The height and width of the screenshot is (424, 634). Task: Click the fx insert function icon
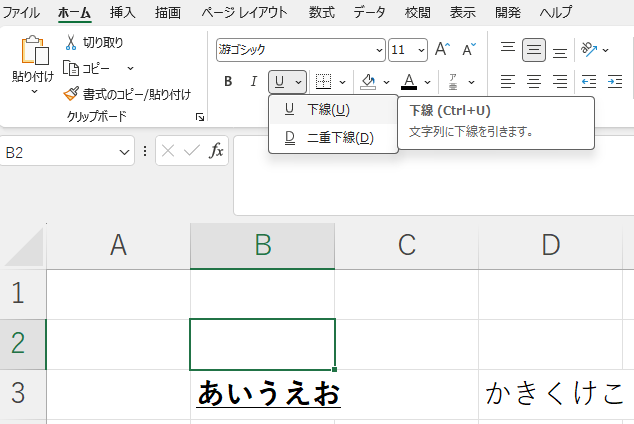pyautogui.click(x=216, y=151)
